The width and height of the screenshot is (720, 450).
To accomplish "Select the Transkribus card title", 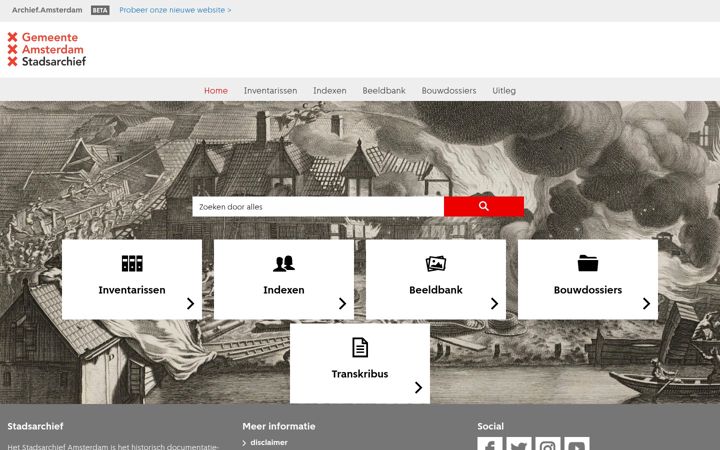I will point(360,374).
